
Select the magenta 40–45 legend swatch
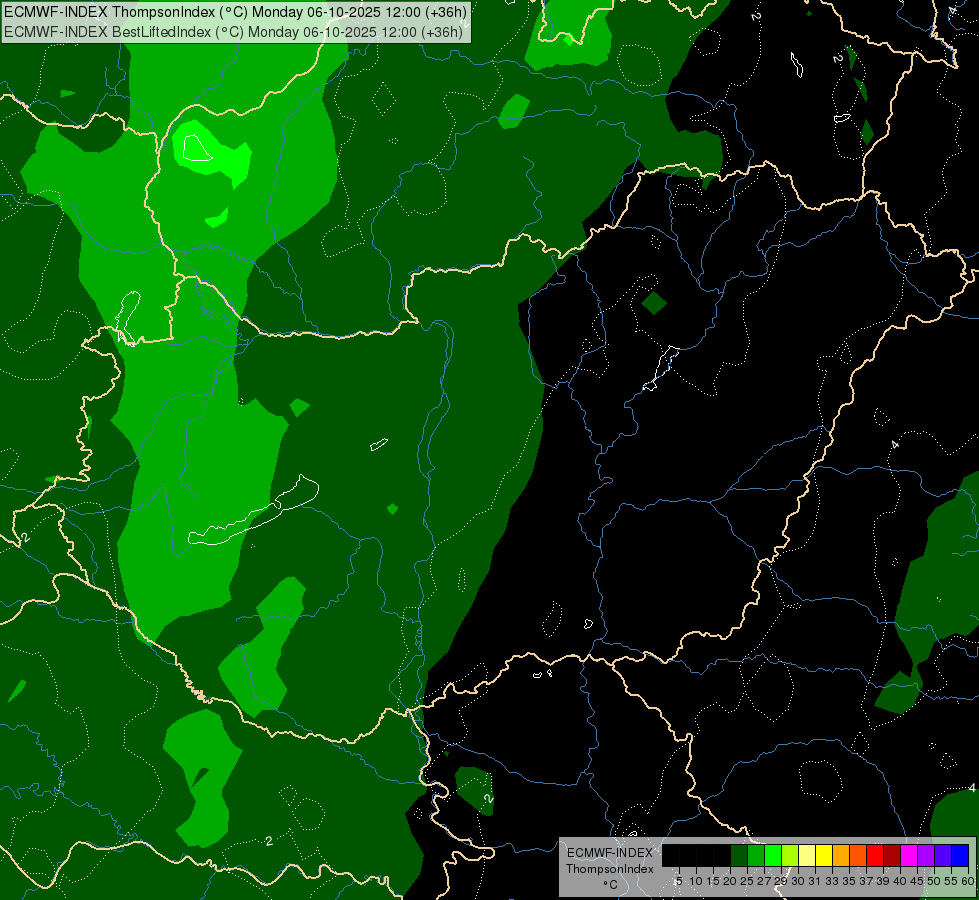[910, 855]
